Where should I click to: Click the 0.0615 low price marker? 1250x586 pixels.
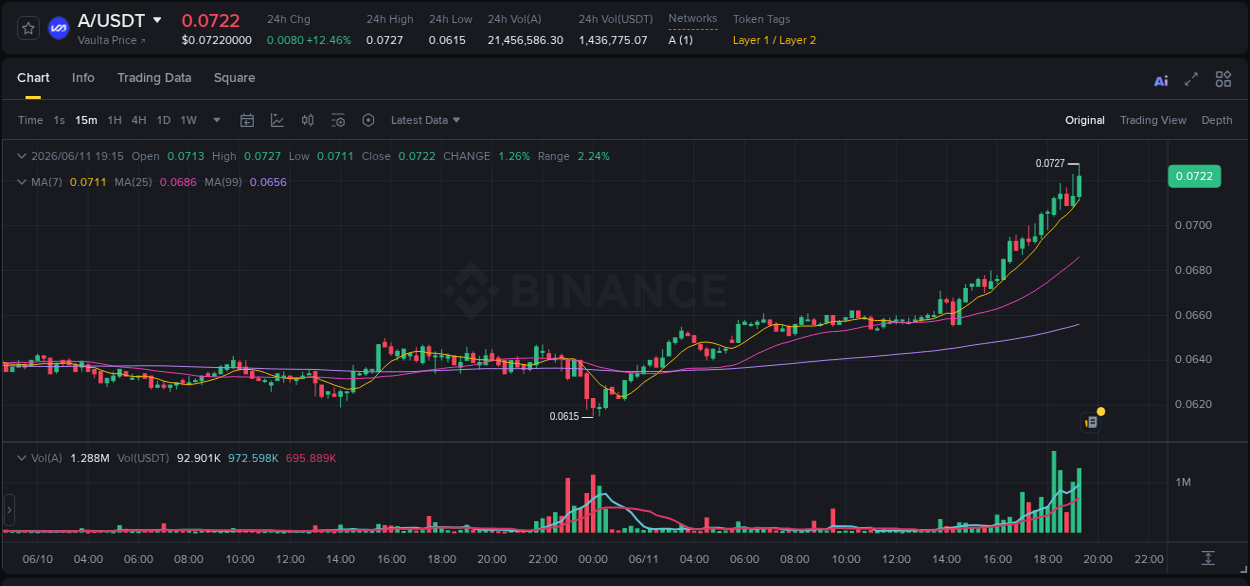coord(564,416)
